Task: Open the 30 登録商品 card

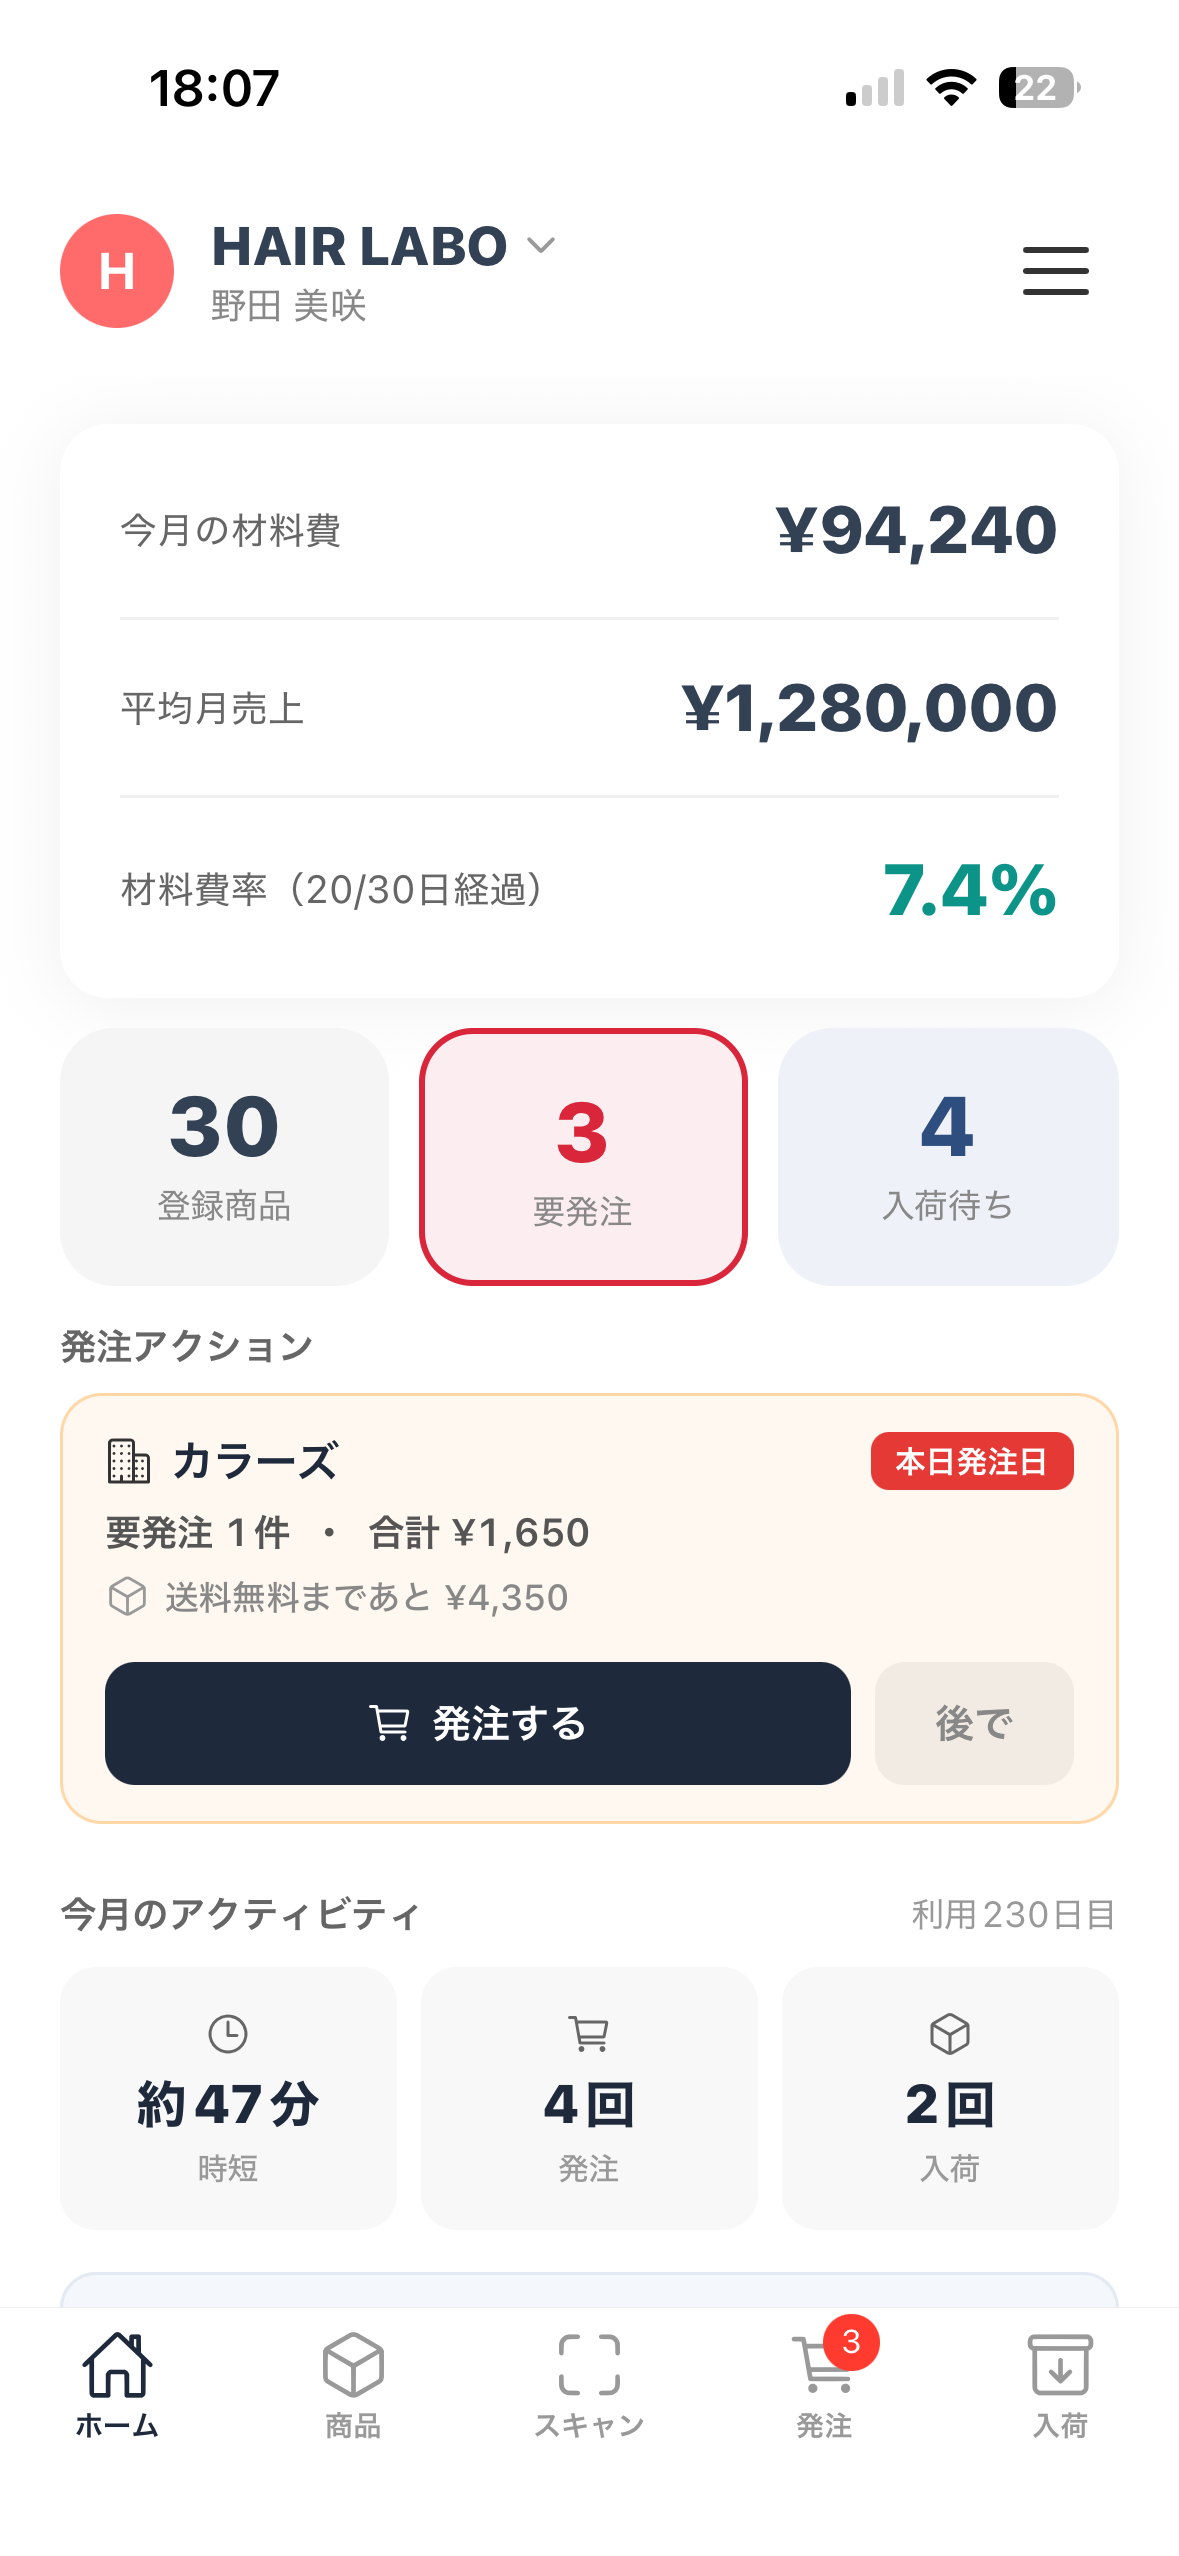Action: [224, 1157]
